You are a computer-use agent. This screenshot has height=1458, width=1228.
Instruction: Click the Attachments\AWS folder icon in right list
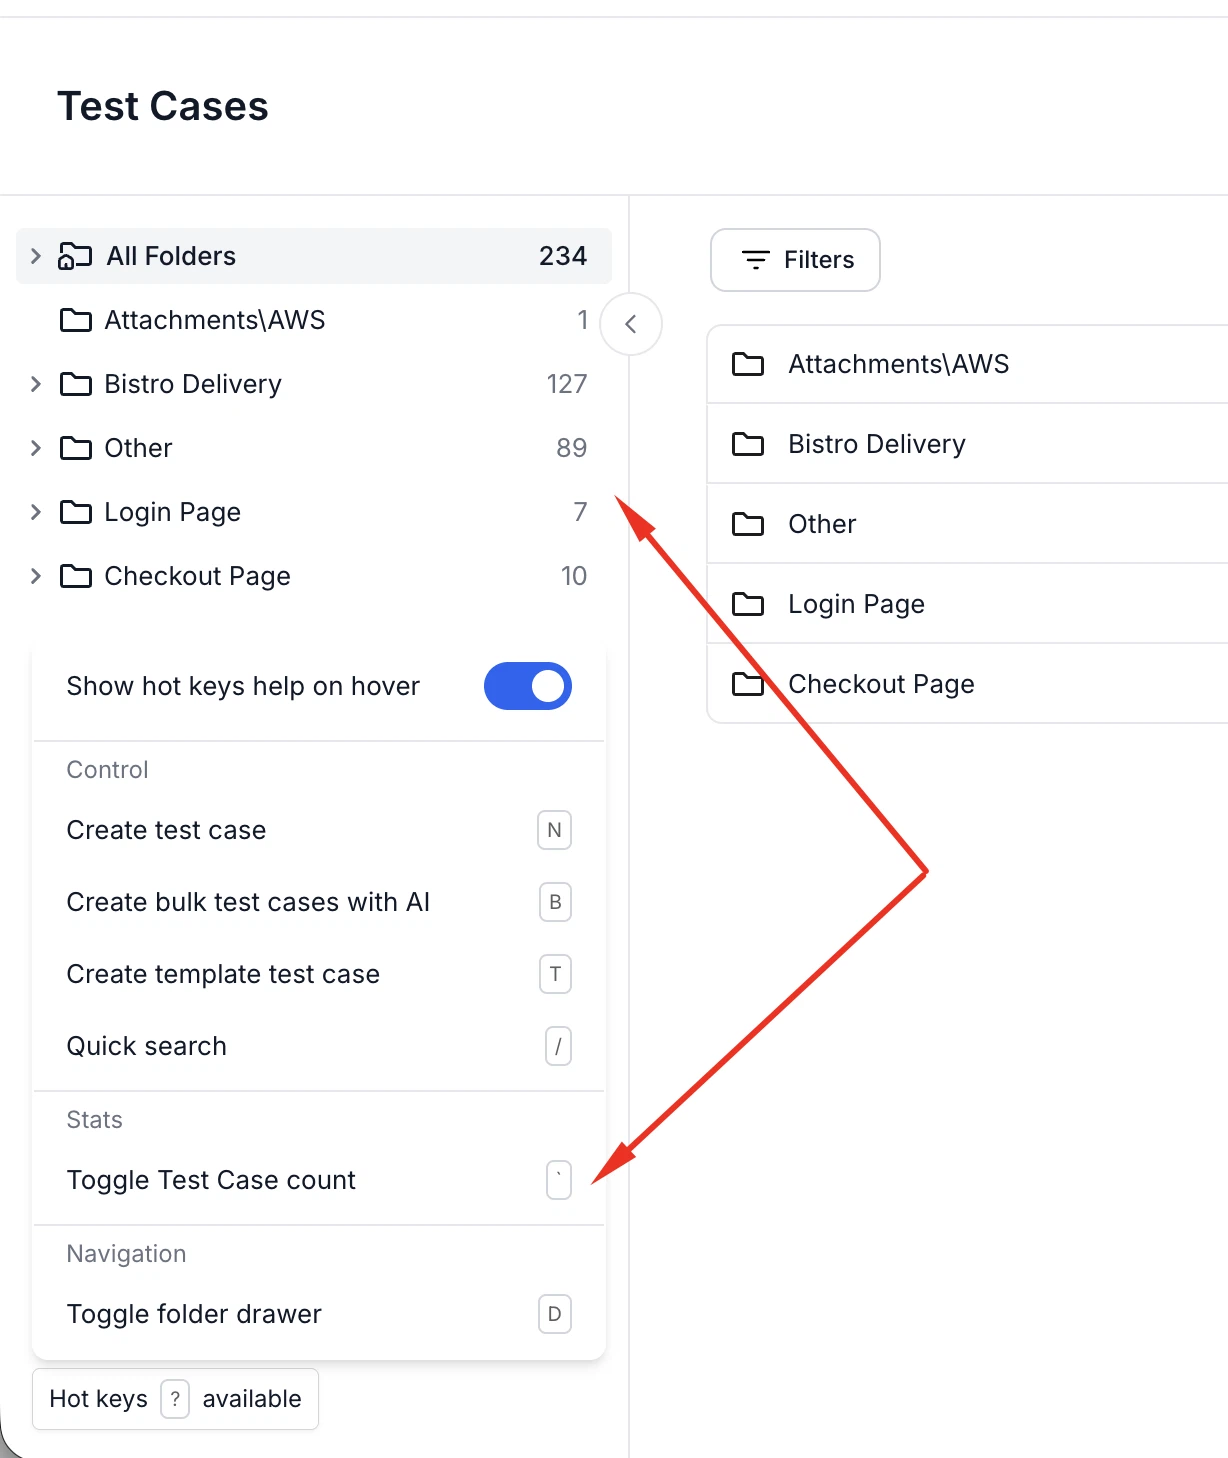point(748,364)
